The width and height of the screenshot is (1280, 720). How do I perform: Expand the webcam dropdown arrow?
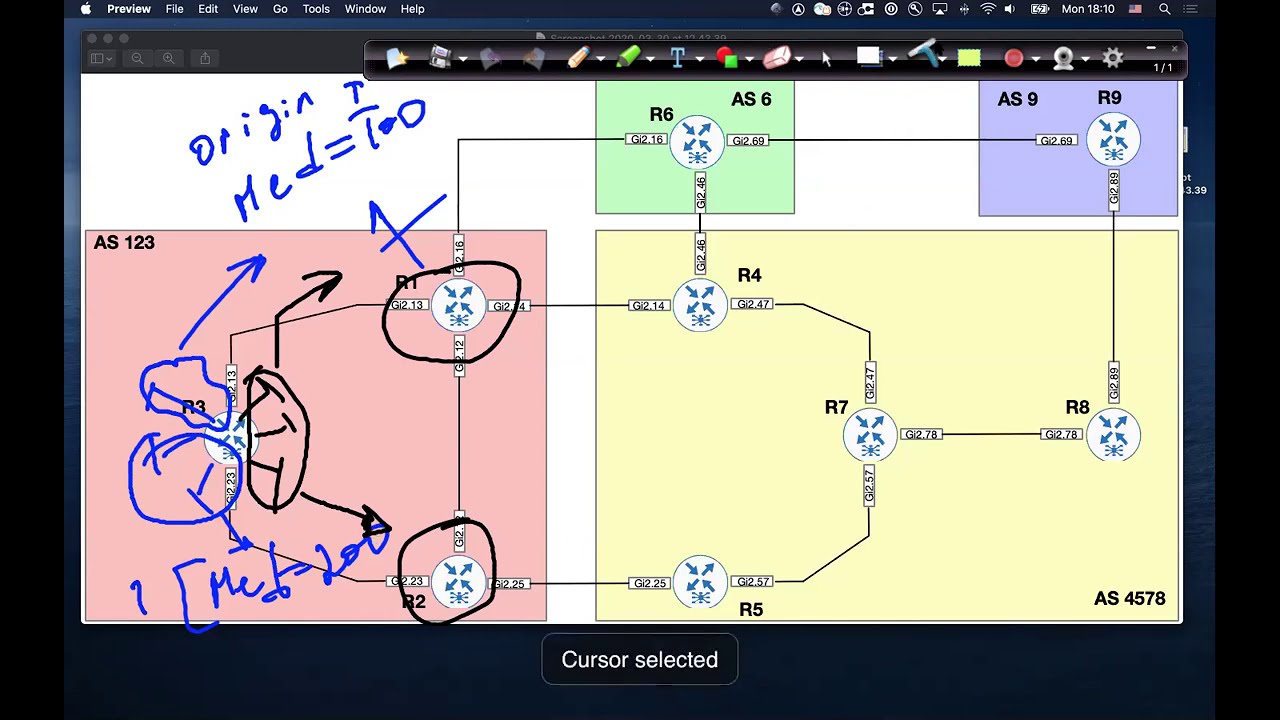click(1085, 60)
